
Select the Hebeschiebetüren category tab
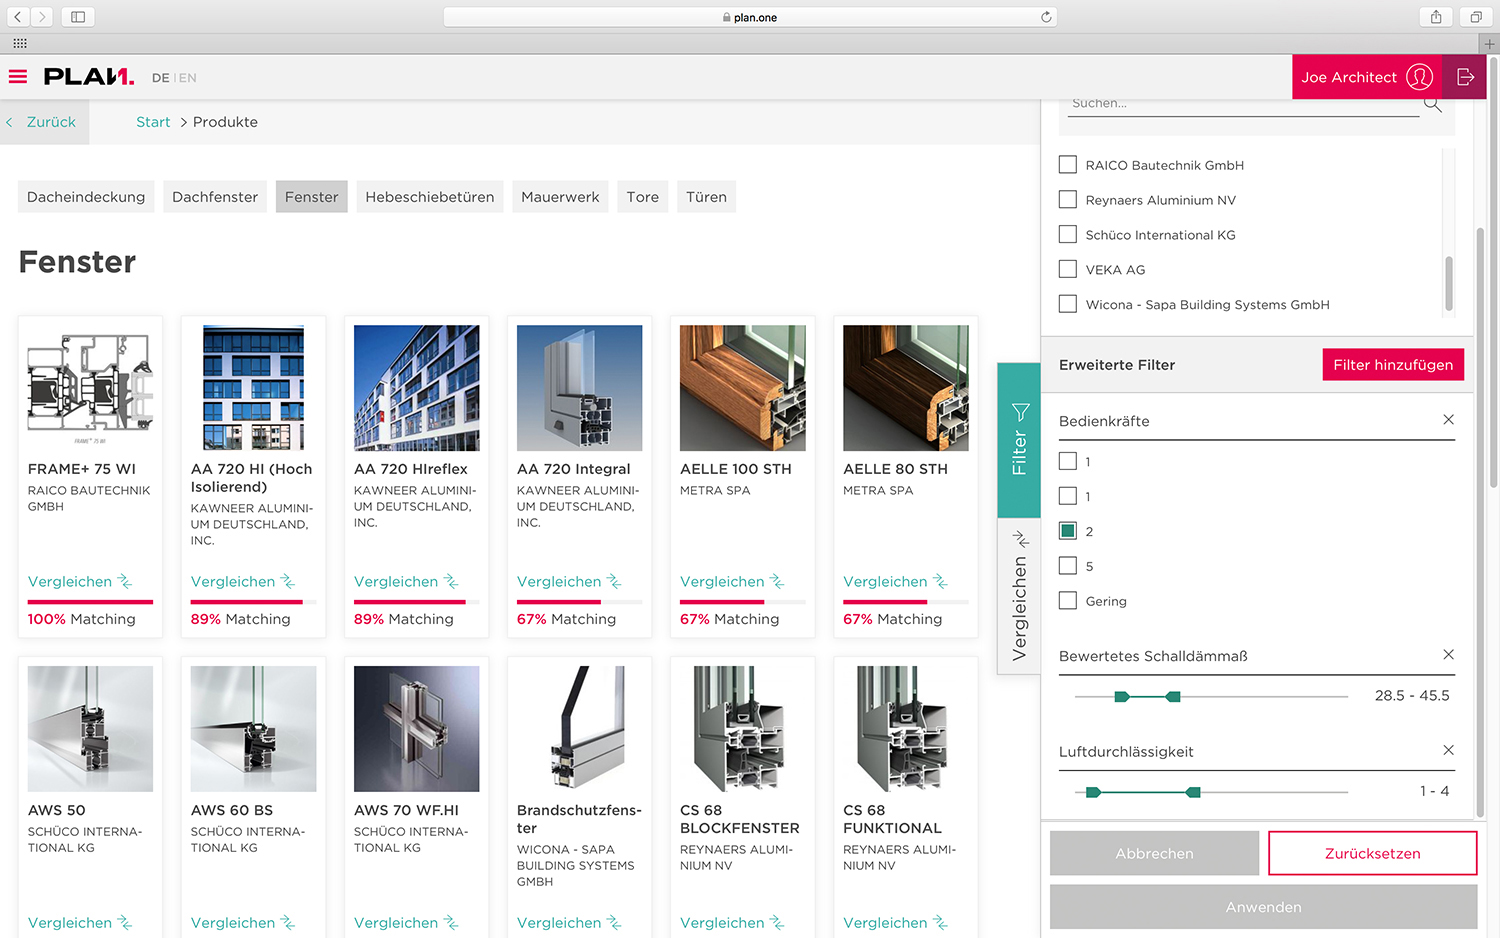429,197
